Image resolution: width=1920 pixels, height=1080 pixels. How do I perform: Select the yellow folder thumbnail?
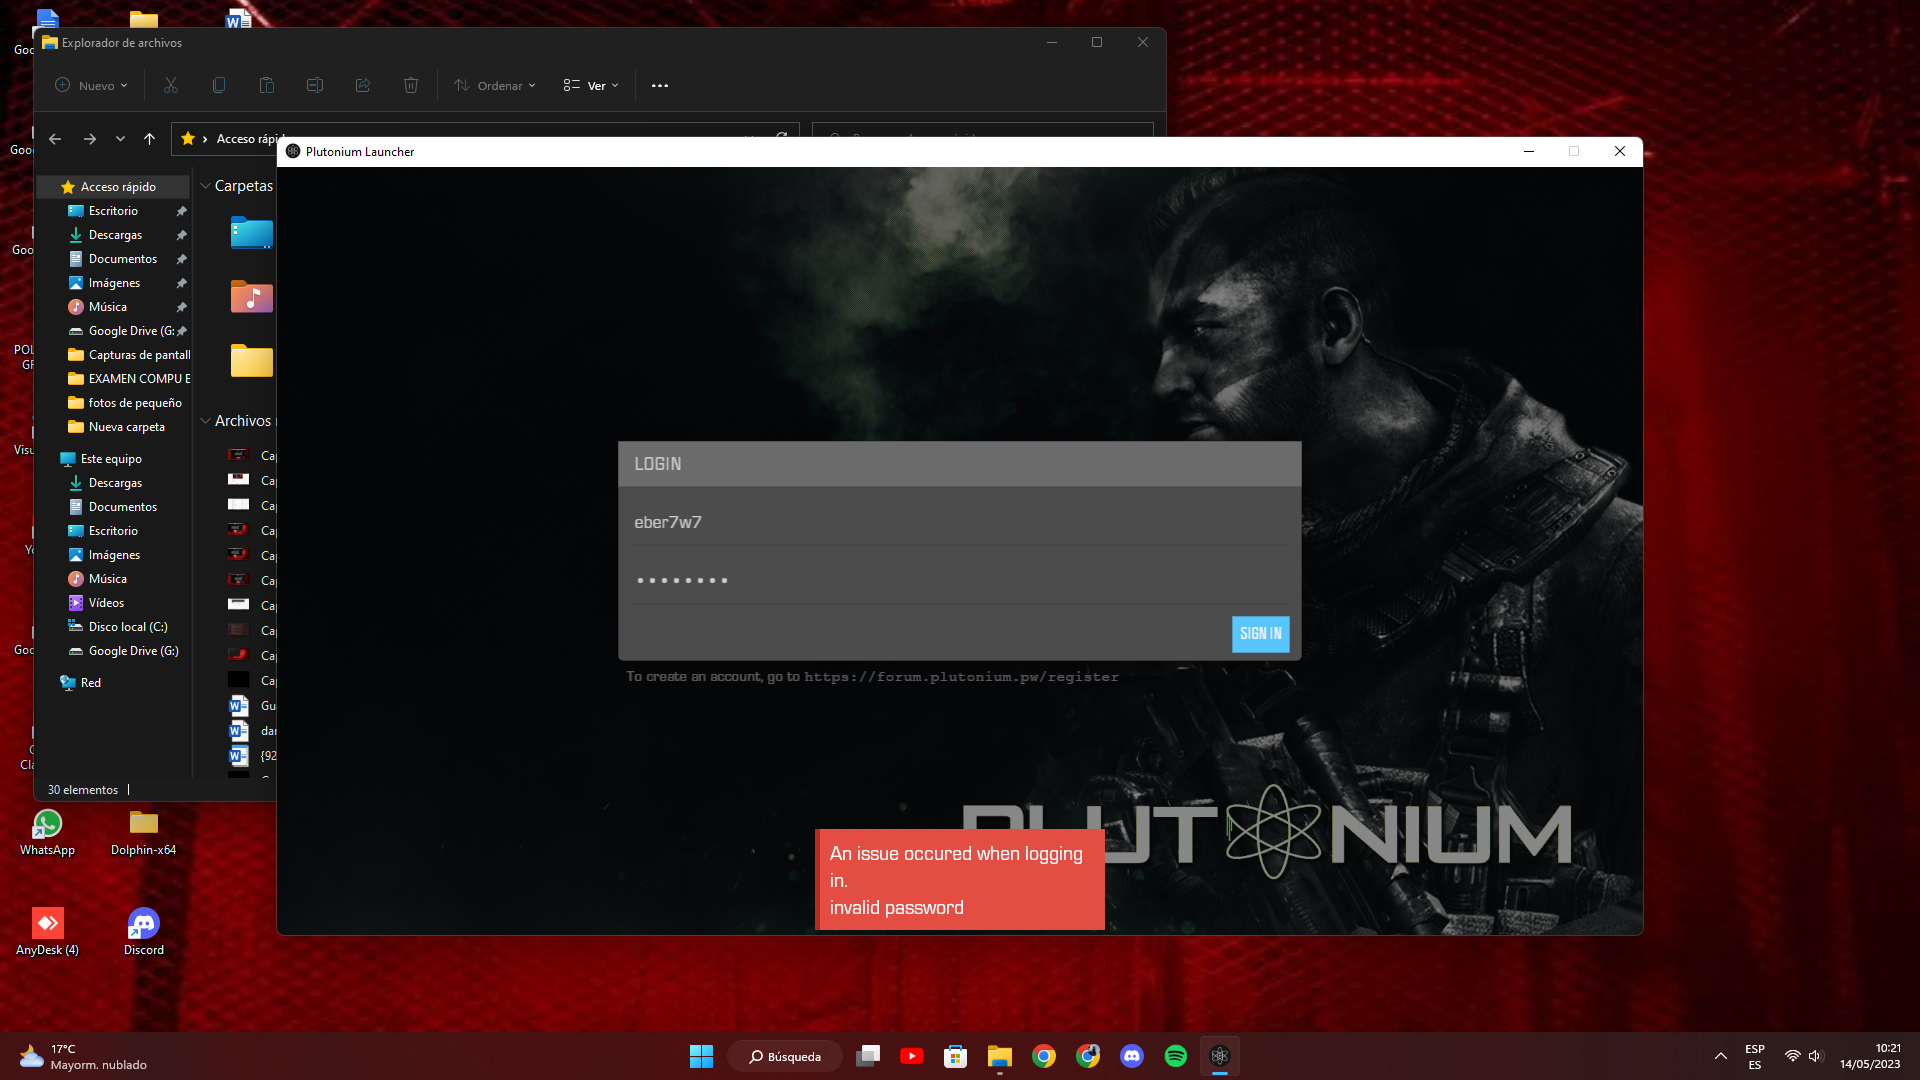click(252, 360)
